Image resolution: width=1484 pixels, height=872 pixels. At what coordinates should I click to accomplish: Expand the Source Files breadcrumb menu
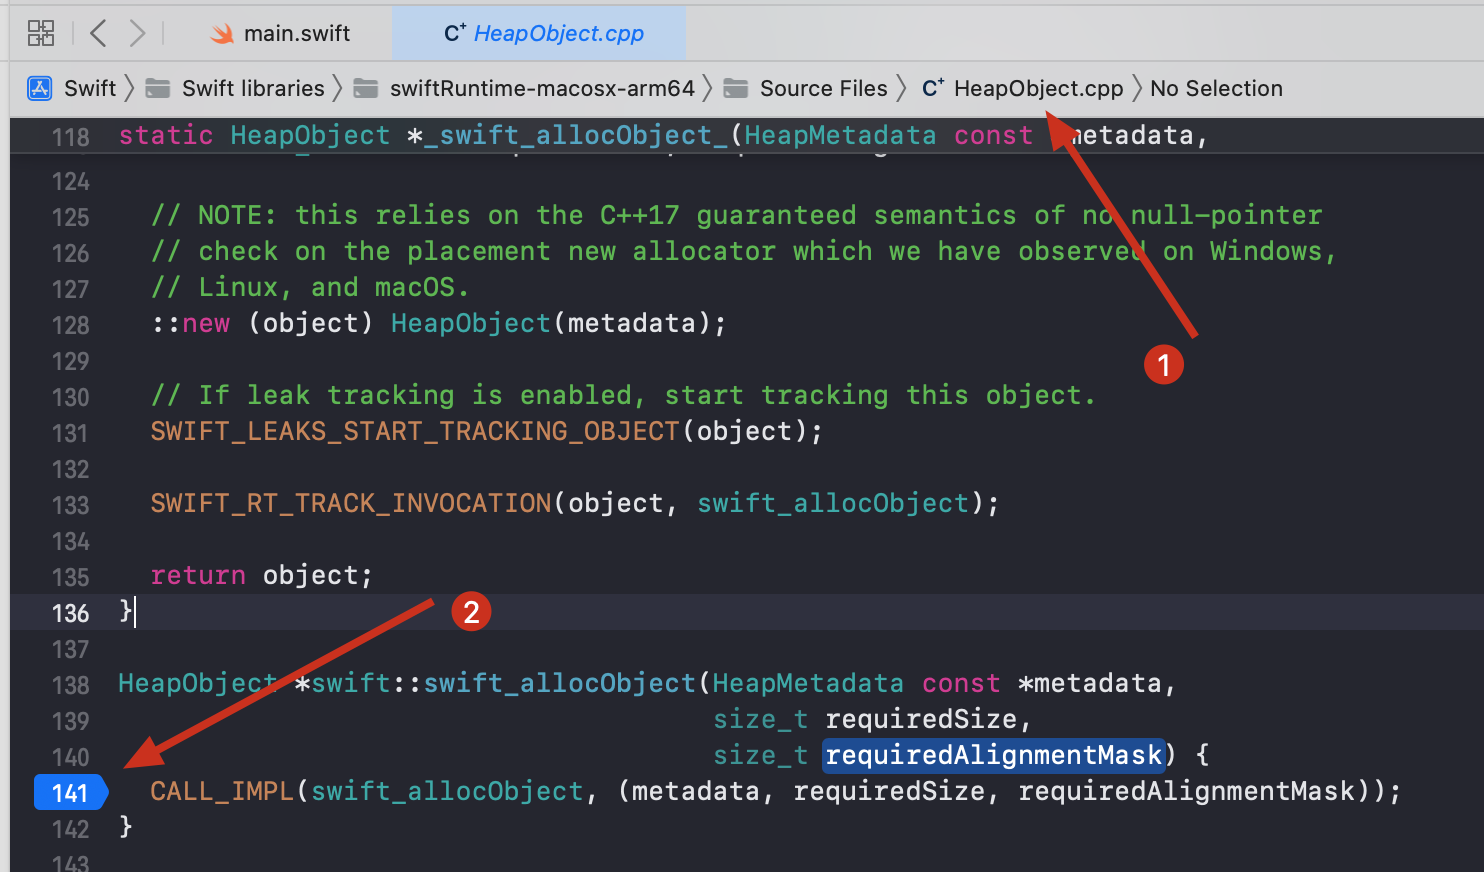click(x=823, y=88)
